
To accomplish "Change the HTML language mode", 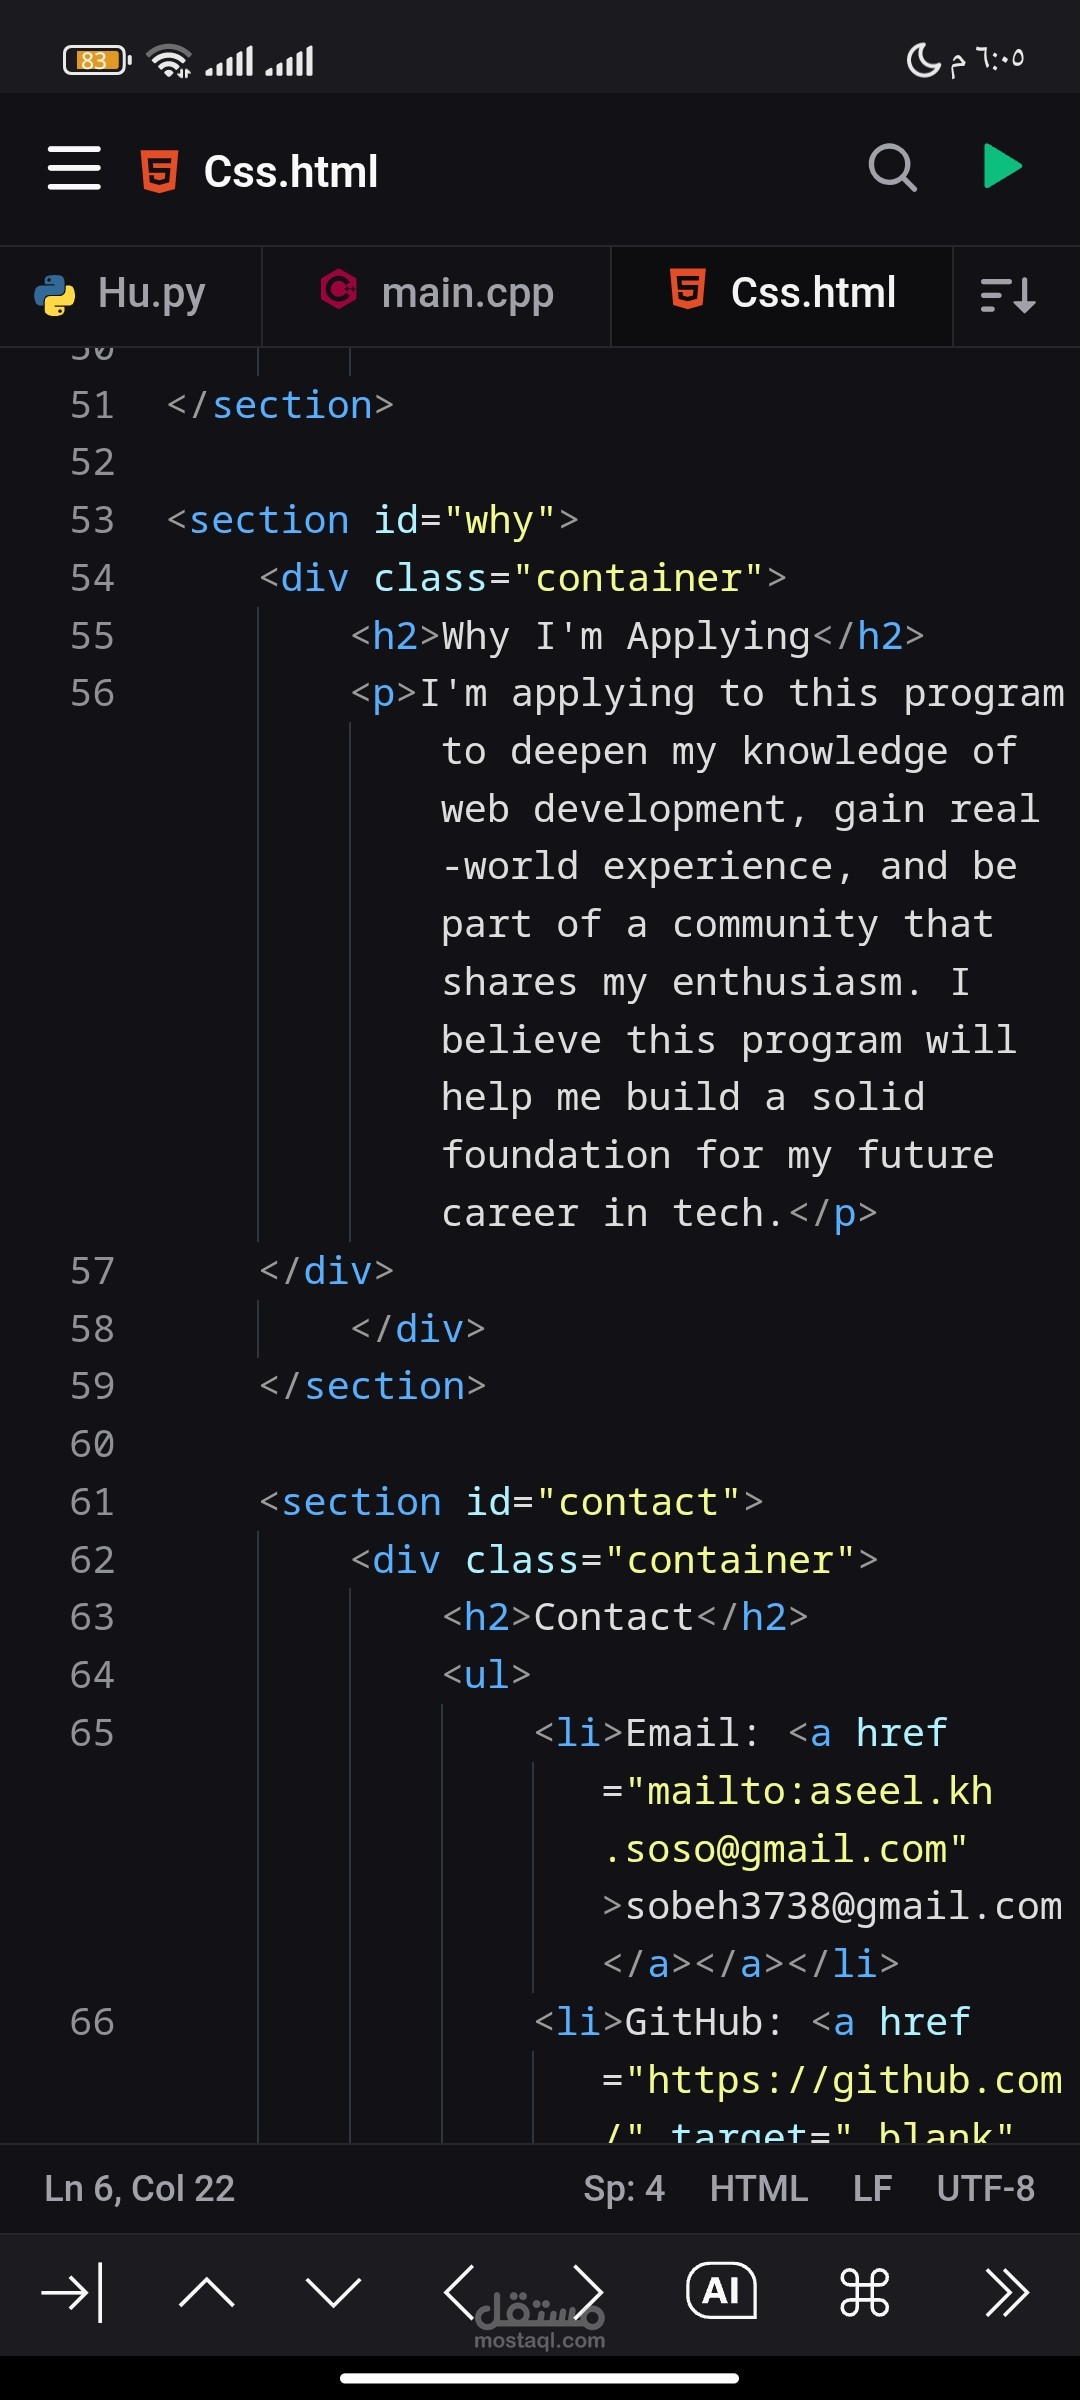I will 758,2189.
